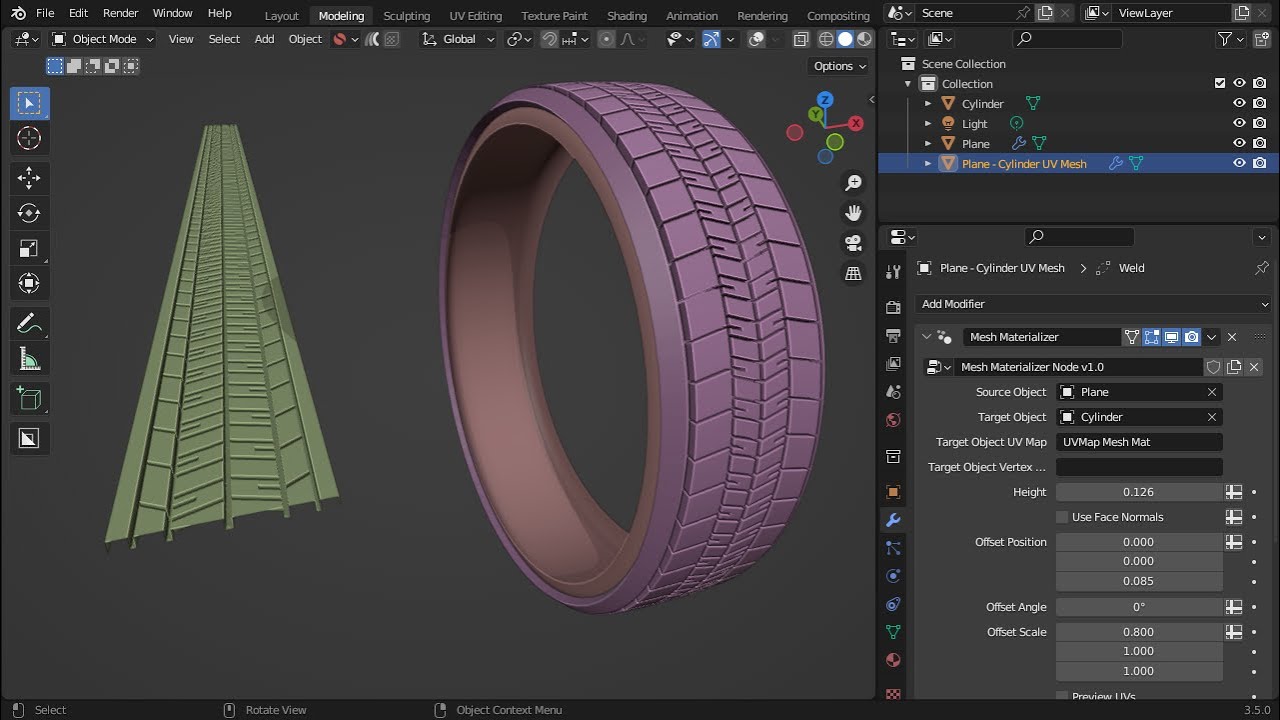Toggle camera view icon
This screenshot has height=720, width=1280.
coord(853,243)
